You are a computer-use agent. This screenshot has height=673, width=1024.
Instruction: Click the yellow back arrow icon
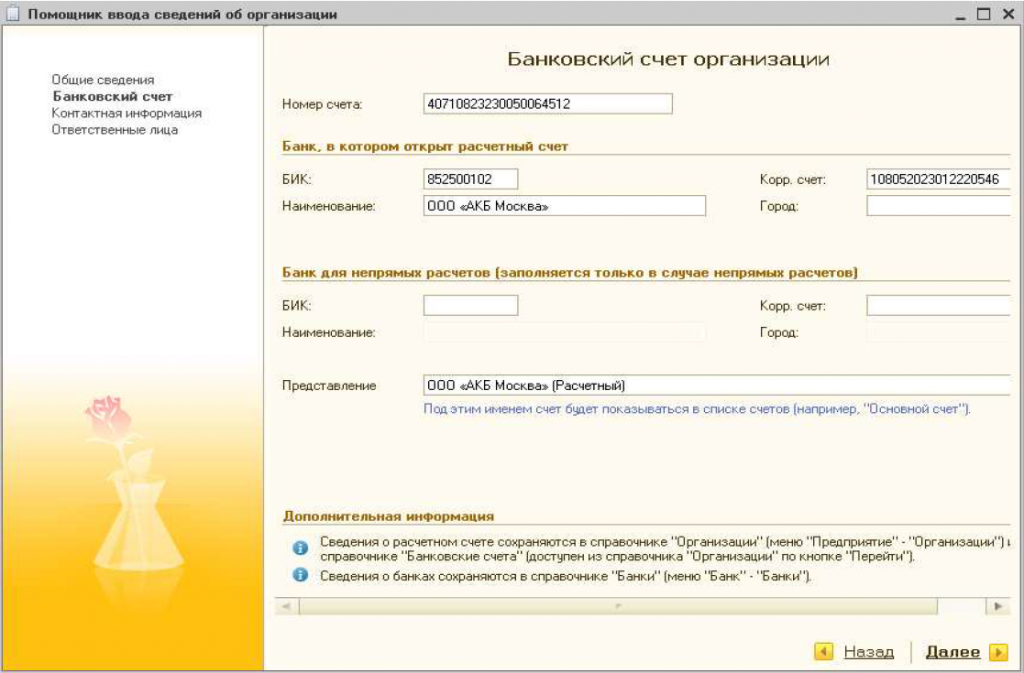(824, 652)
